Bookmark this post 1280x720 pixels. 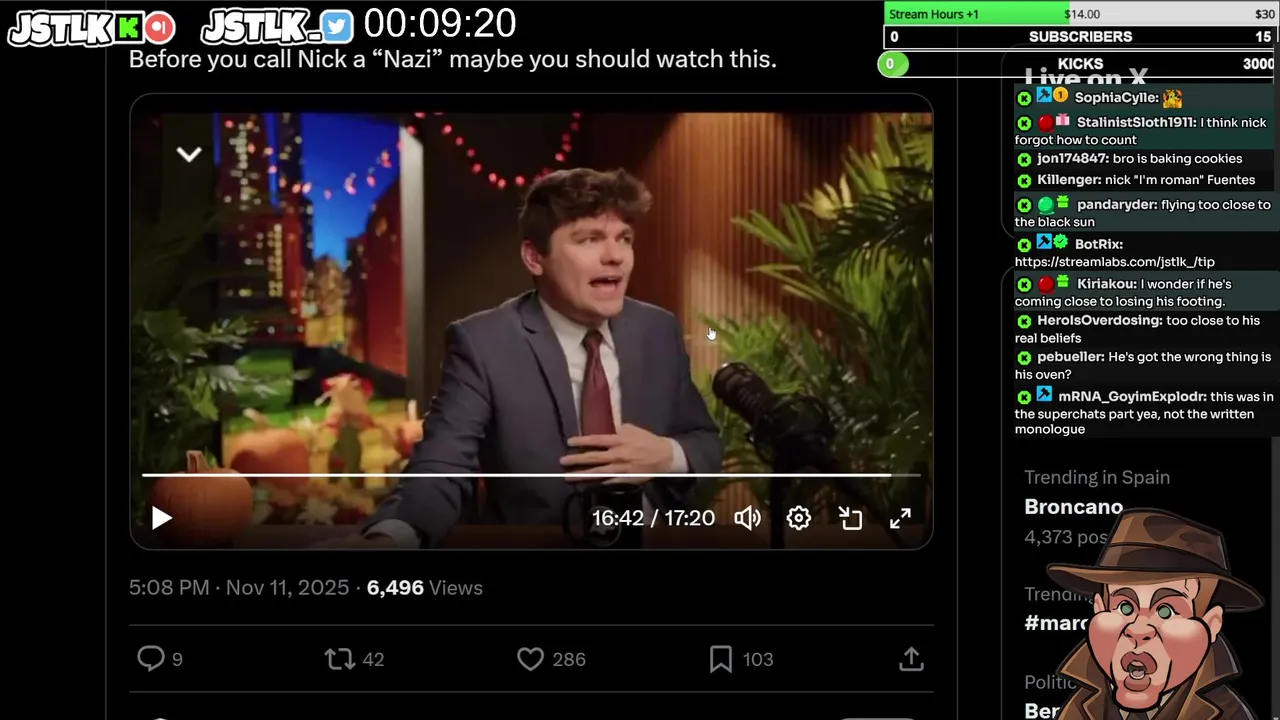tap(720, 659)
